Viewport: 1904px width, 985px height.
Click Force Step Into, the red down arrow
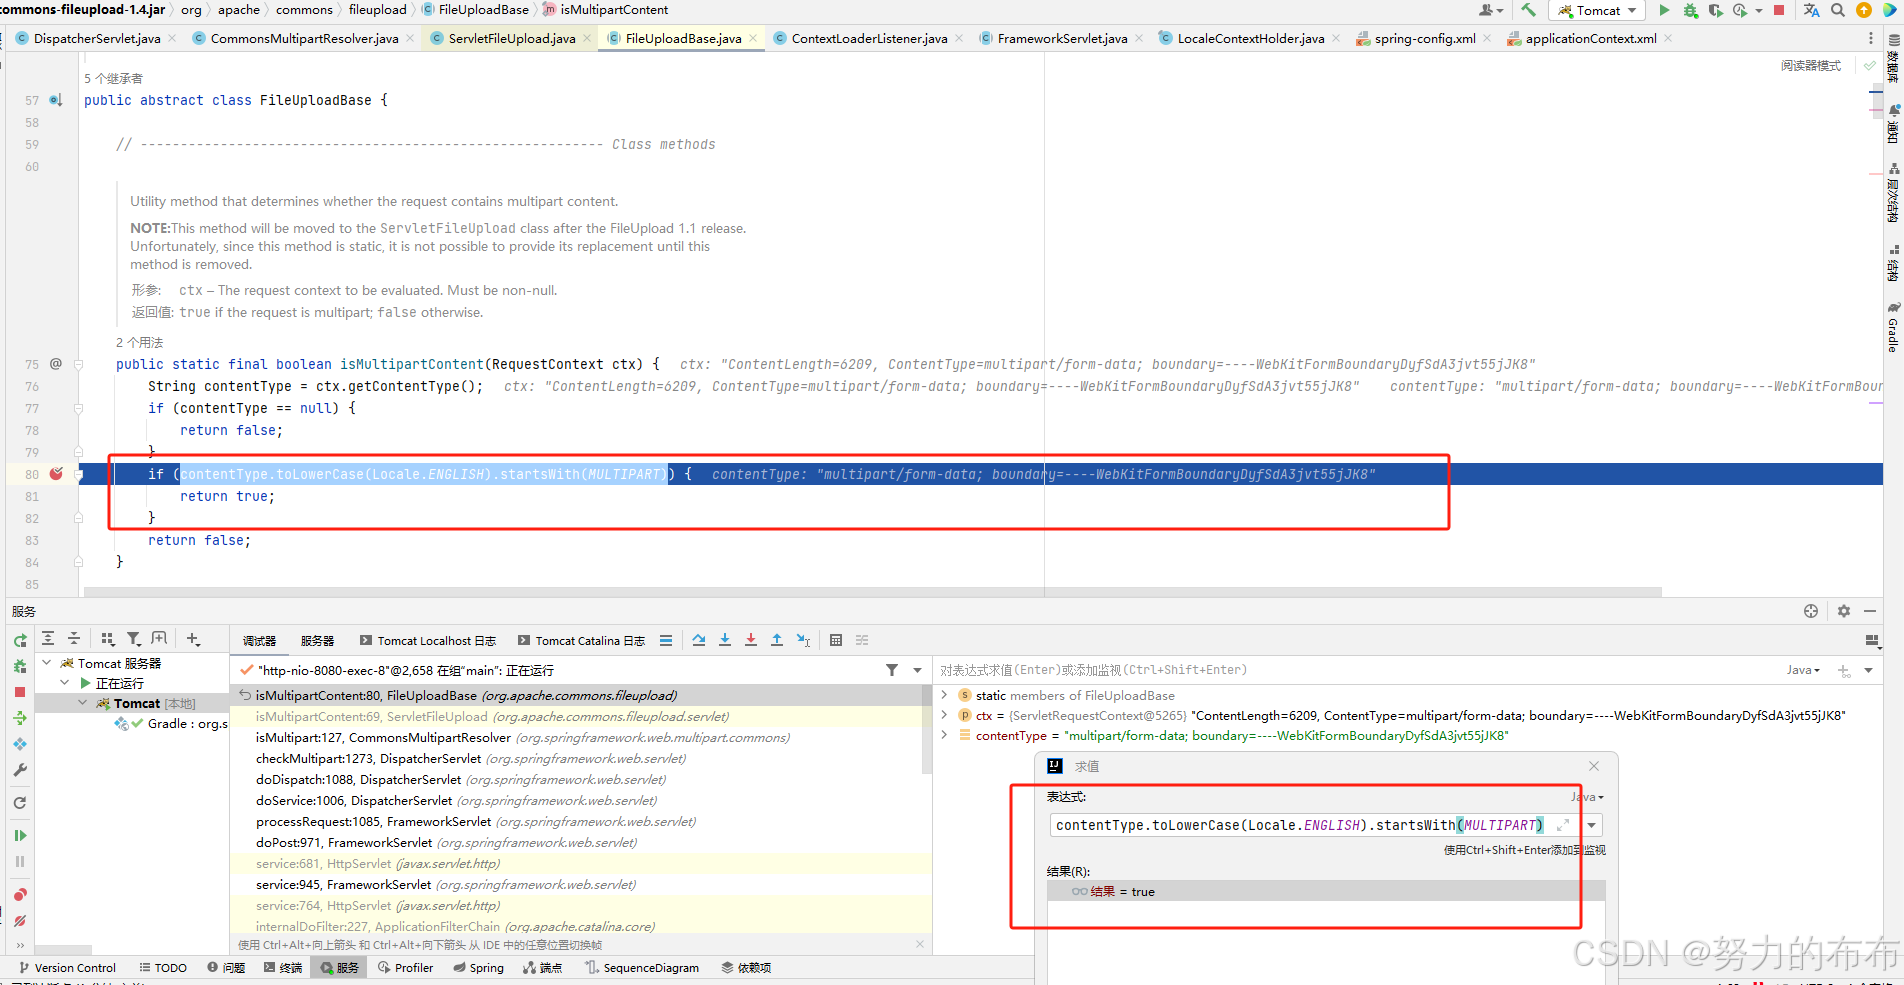click(x=751, y=640)
